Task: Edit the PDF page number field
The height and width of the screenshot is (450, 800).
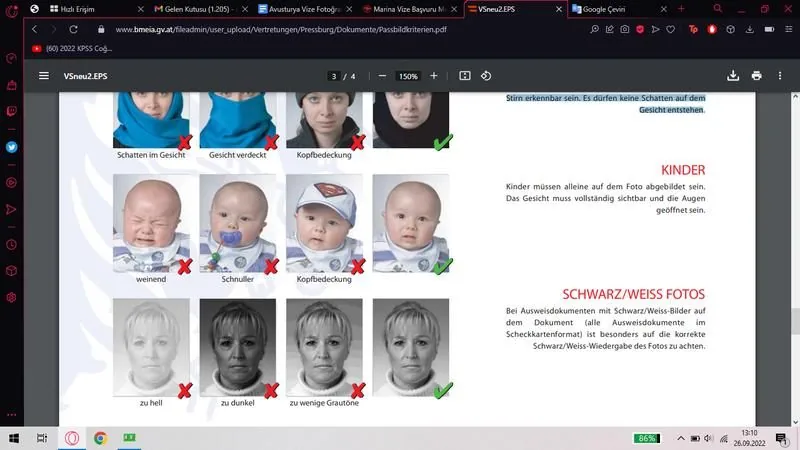Action: (x=334, y=76)
